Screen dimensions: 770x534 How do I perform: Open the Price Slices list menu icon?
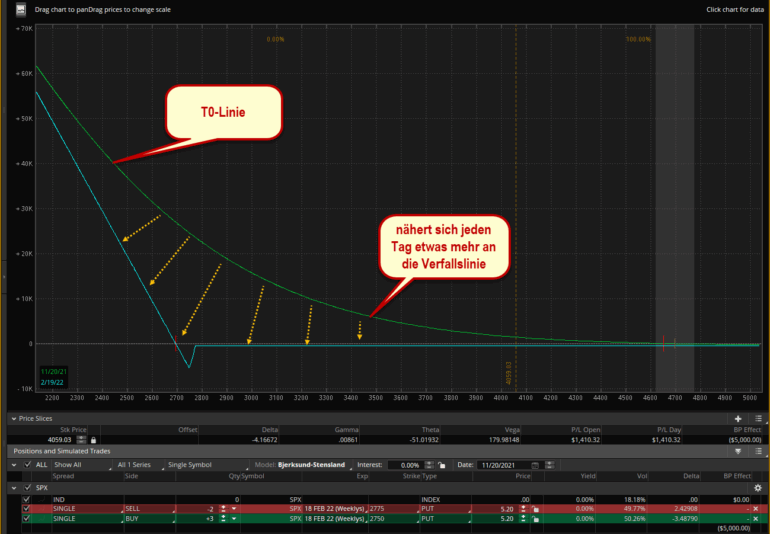[x=758, y=418]
